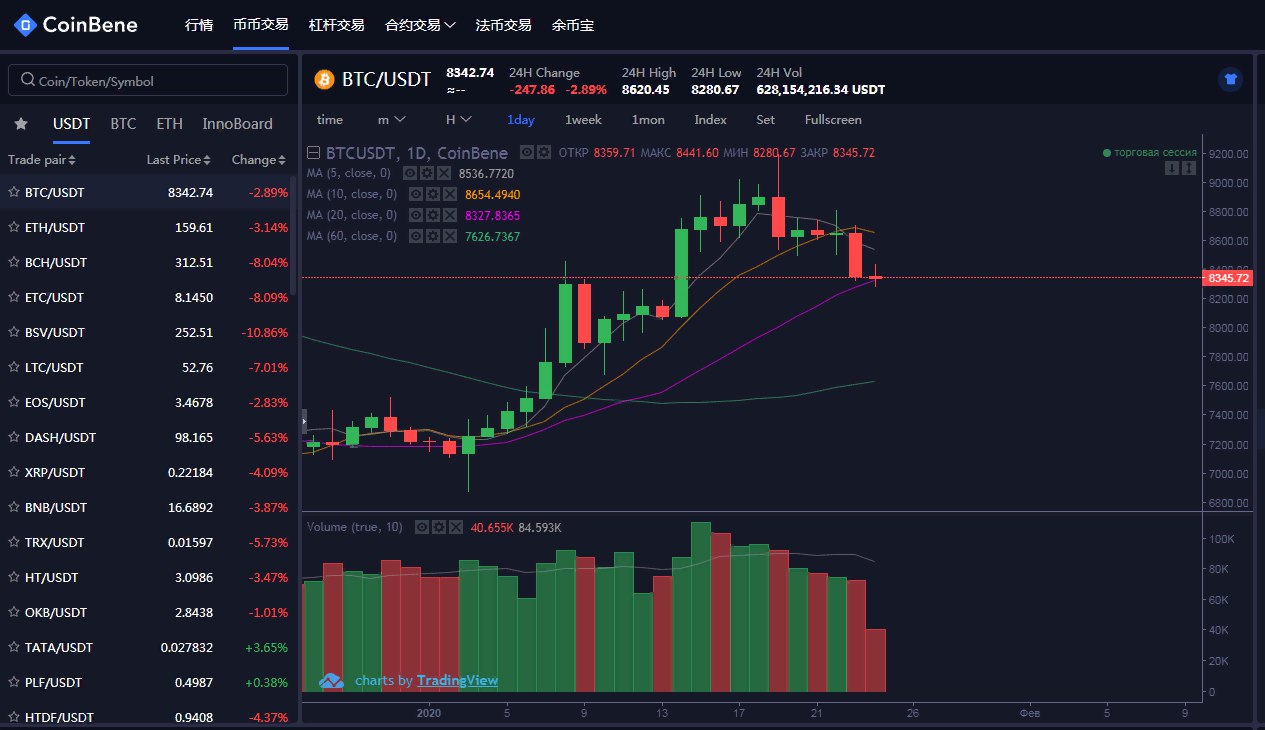
Task: Open settings gear for MA (10, close, 0)
Action: pyautogui.click(x=432, y=194)
